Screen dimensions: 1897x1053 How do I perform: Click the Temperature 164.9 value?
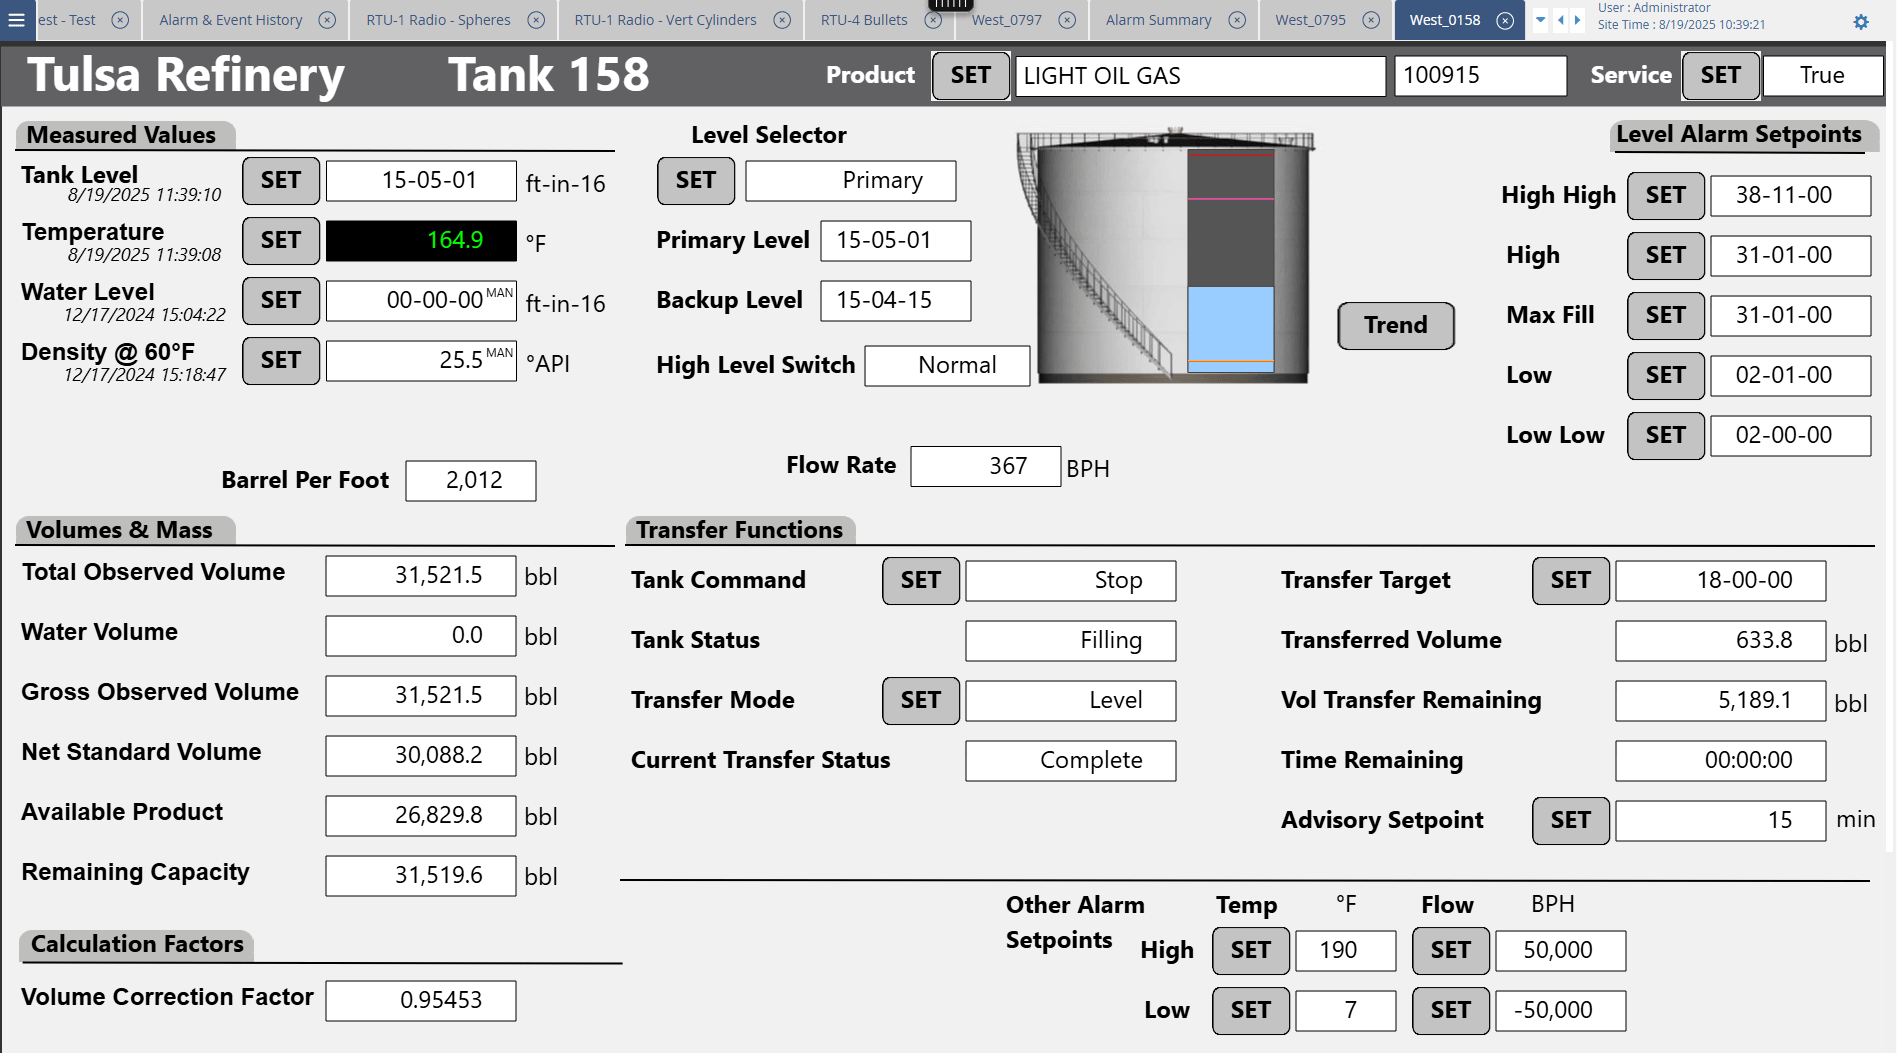tap(421, 241)
